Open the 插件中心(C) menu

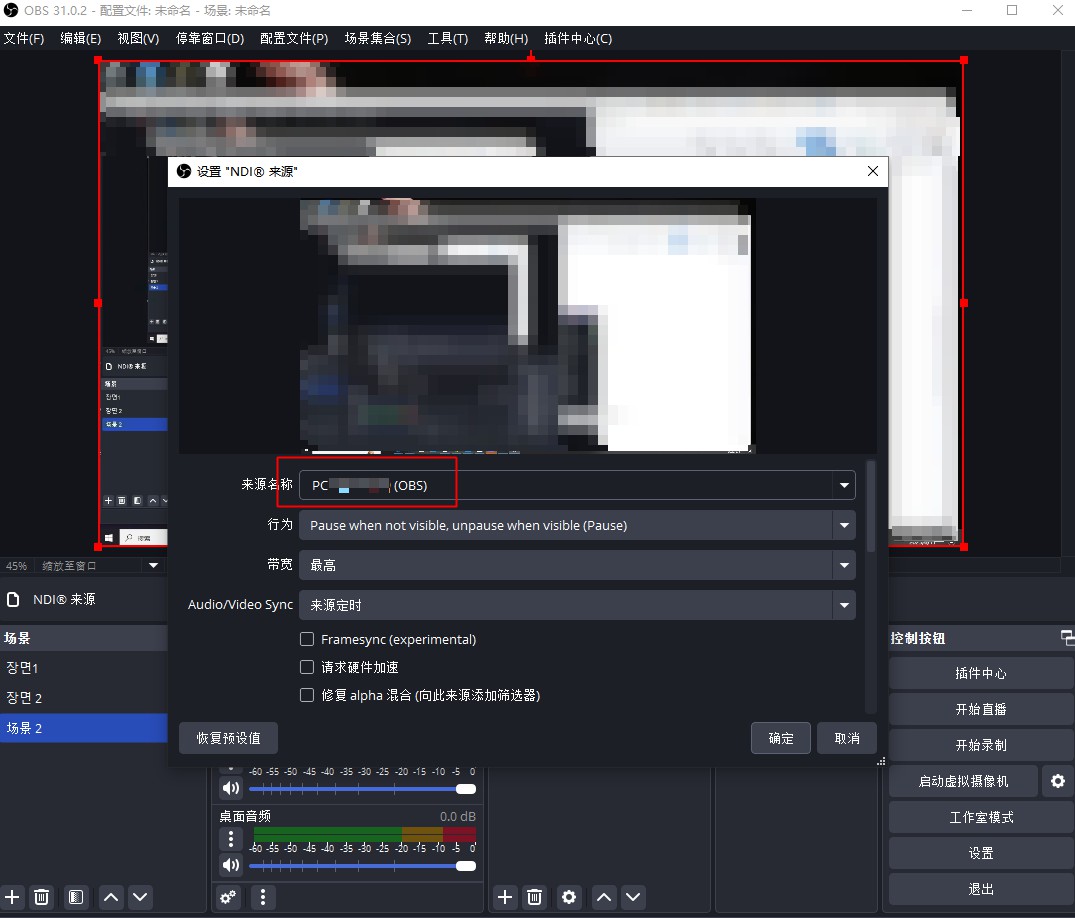coord(578,38)
